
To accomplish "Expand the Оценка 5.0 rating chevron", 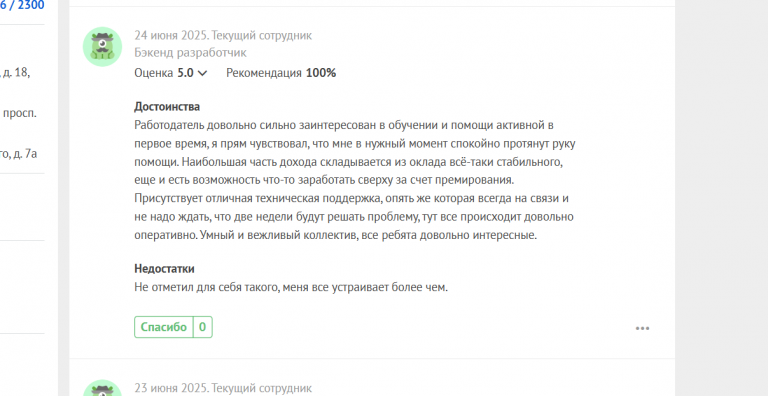I will pyautogui.click(x=202, y=74).
